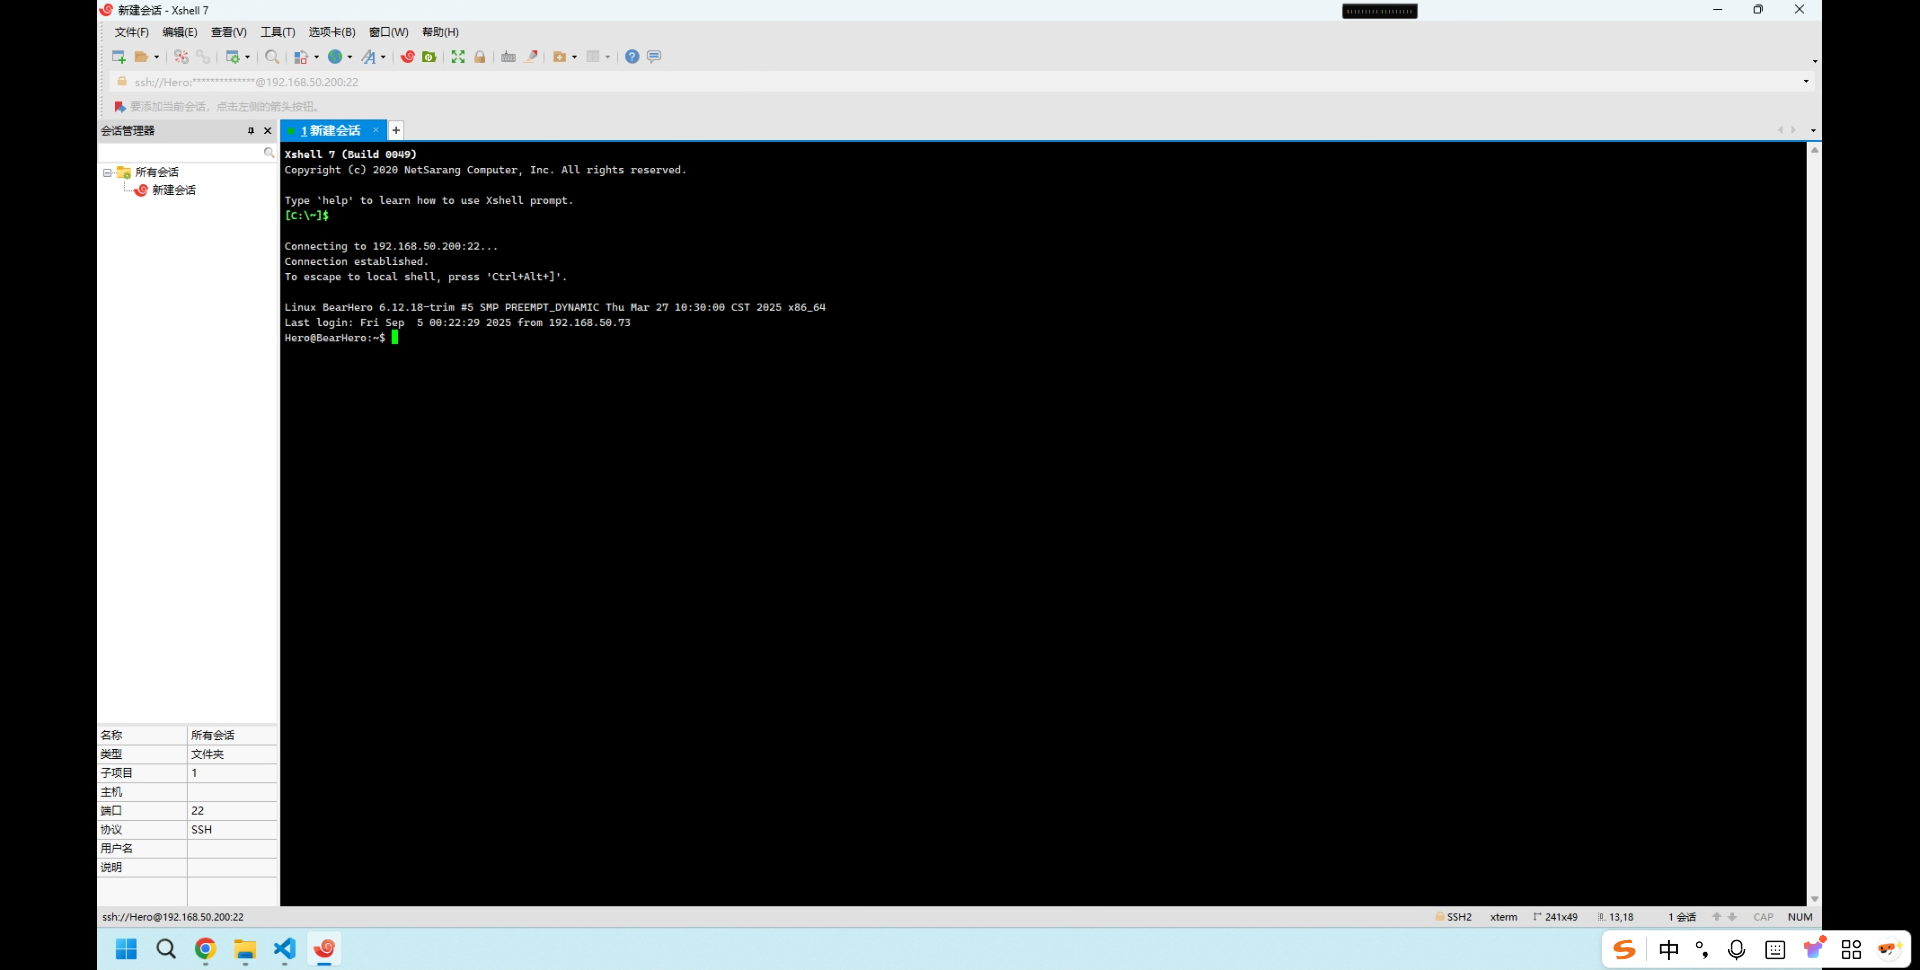Click the highlight pen toolbar icon
This screenshot has height=970, width=1920.
click(x=531, y=57)
